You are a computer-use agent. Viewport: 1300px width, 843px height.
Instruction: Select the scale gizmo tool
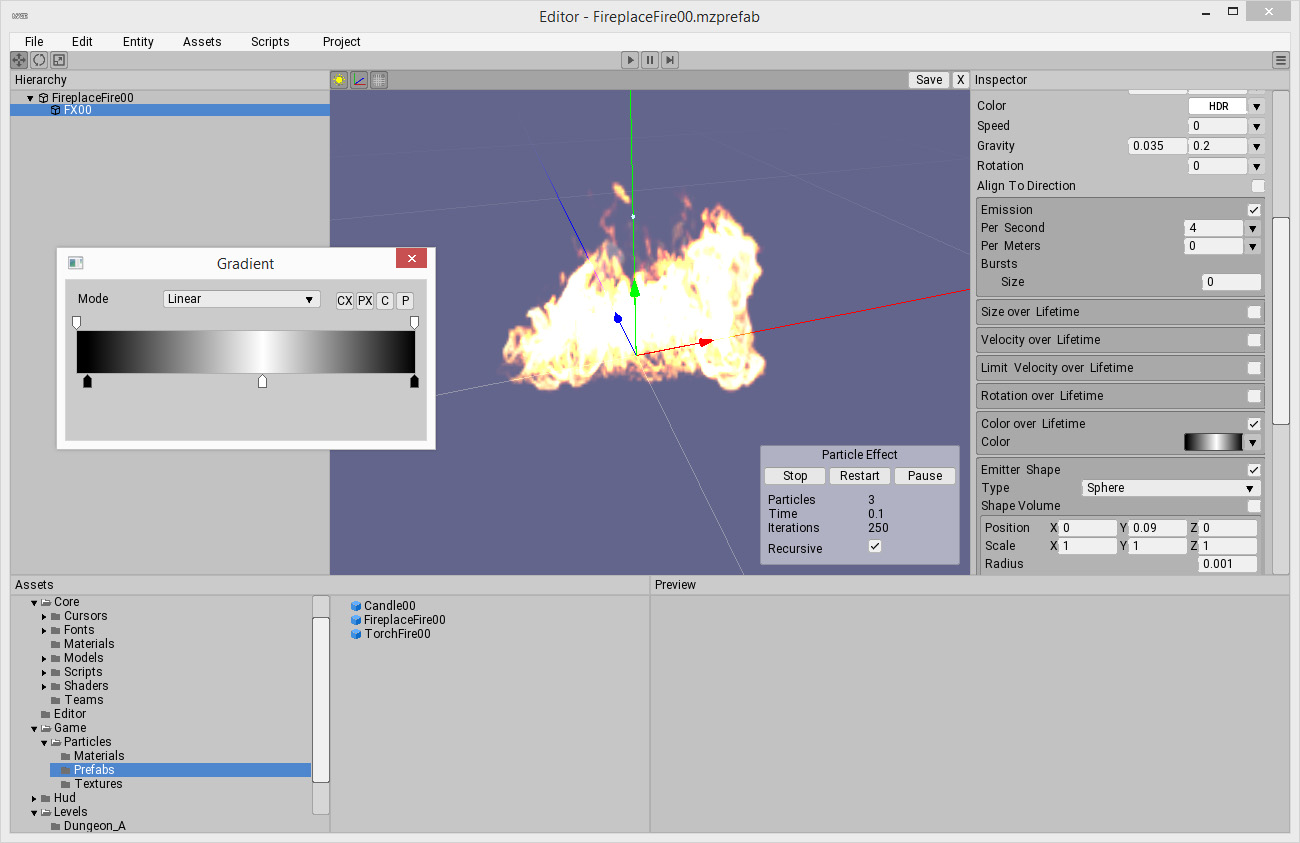click(59, 60)
